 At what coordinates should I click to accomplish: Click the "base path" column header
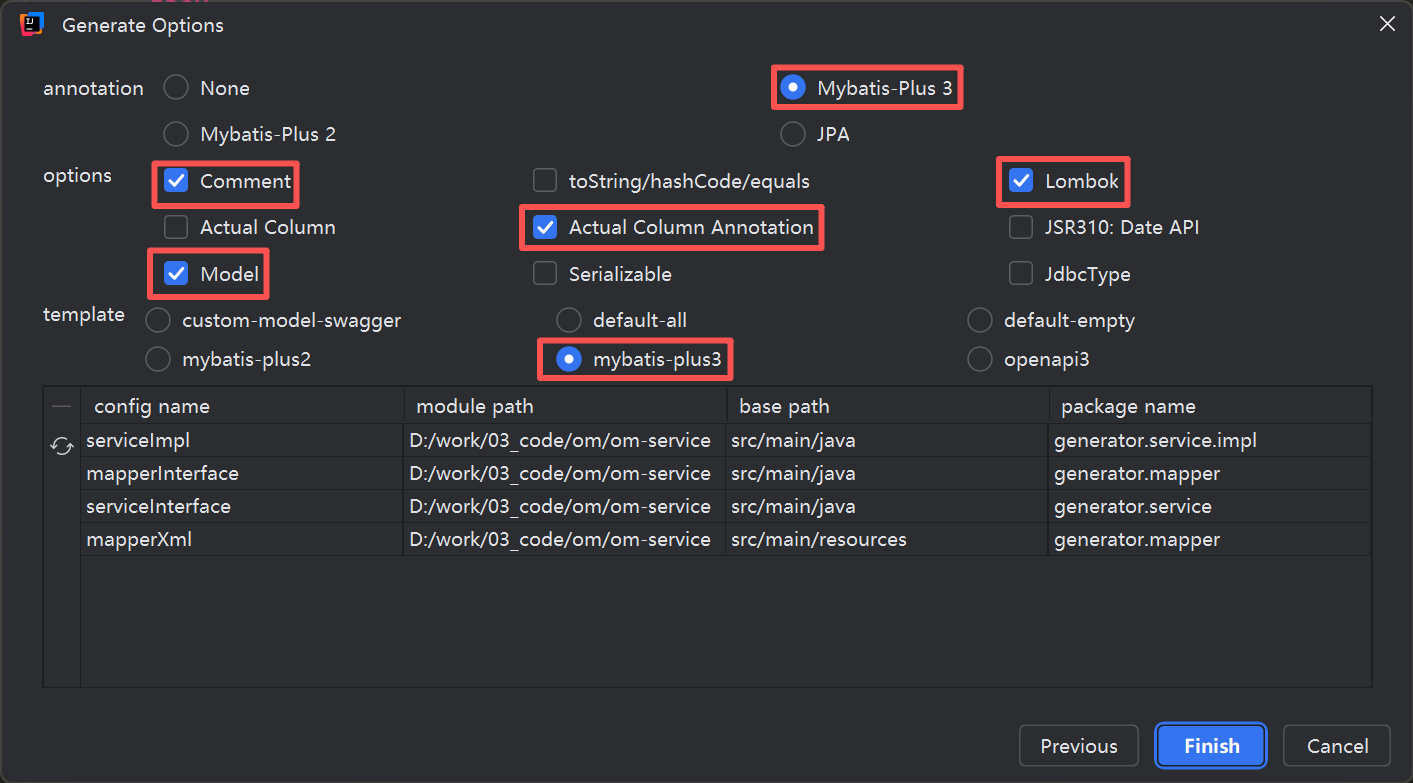(888, 406)
